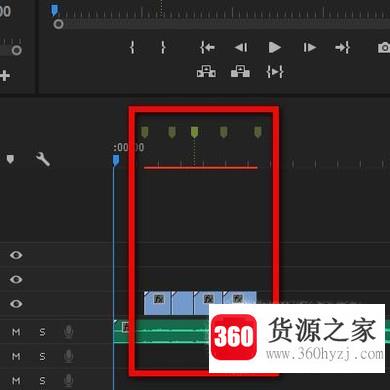Screen dimensions: 390x390
Task: Solo the second audio track
Action: (x=42, y=356)
